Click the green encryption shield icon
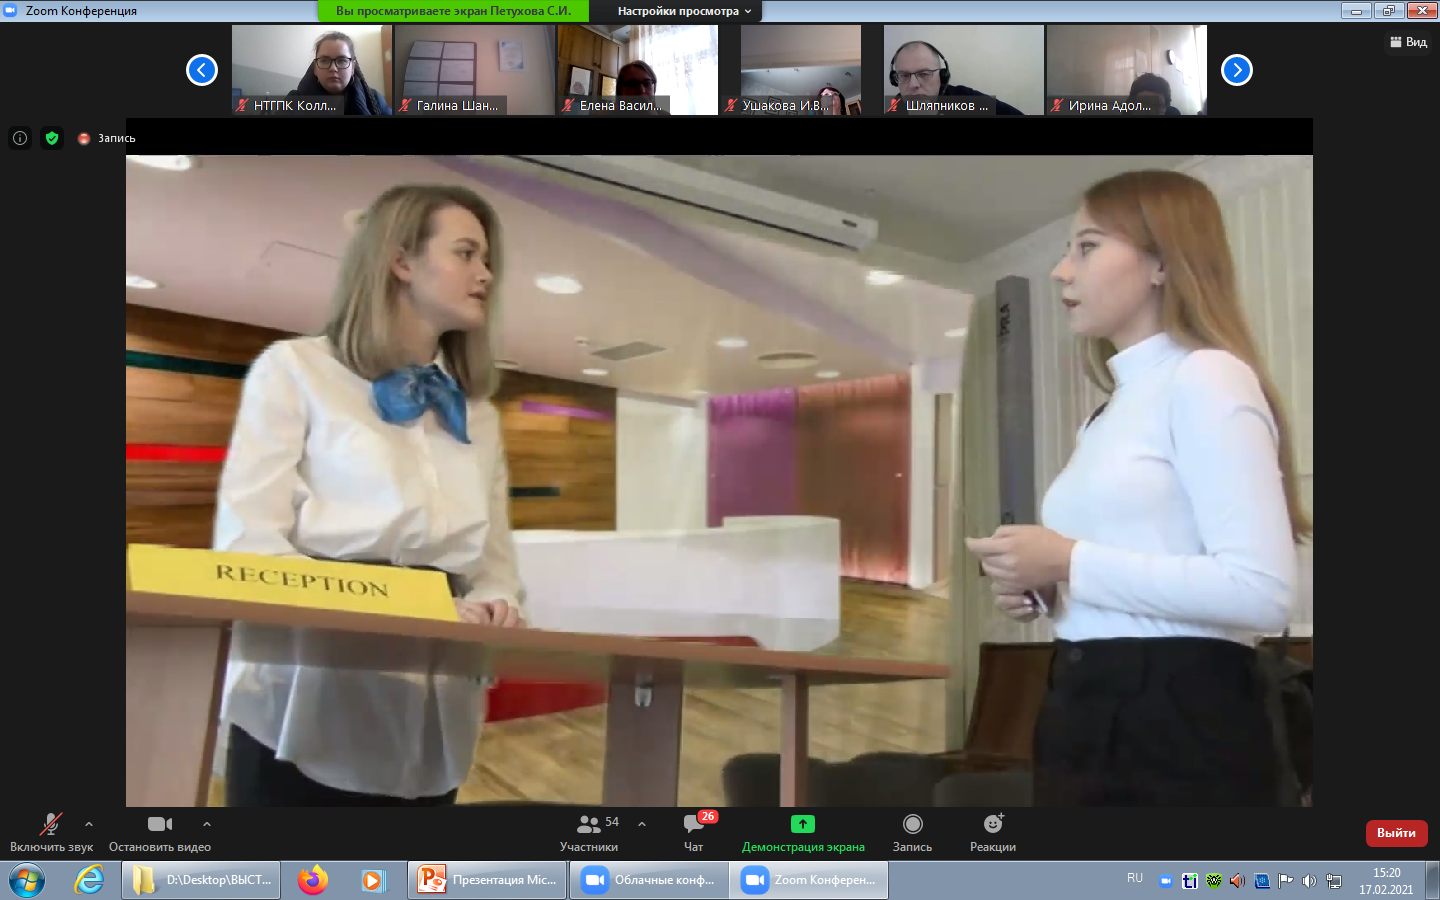Image resolution: width=1440 pixels, height=900 pixels. pos(52,138)
